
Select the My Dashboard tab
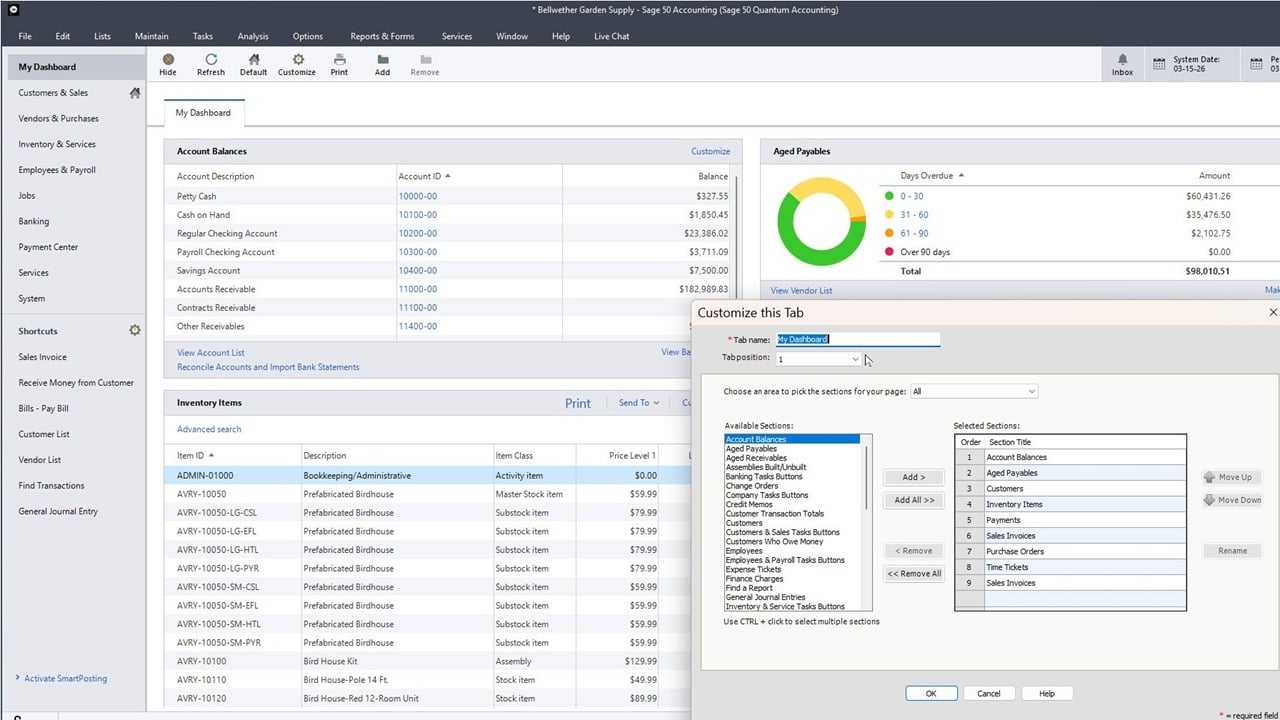pyautogui.click(x=203, y=113)
